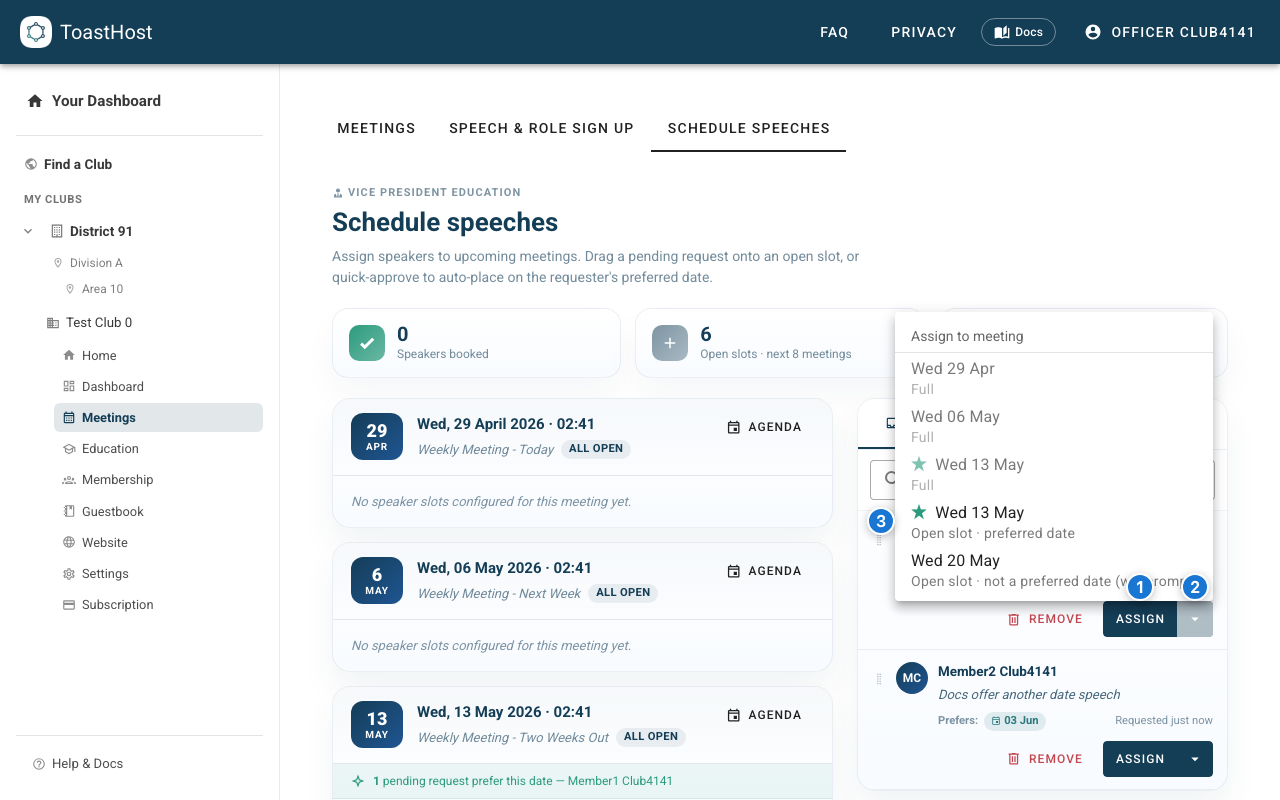Expand Assign dropdown arrow for Member2 Club4141
The width and height of the screenshot is (1280, 800).
click(1195, 759)
